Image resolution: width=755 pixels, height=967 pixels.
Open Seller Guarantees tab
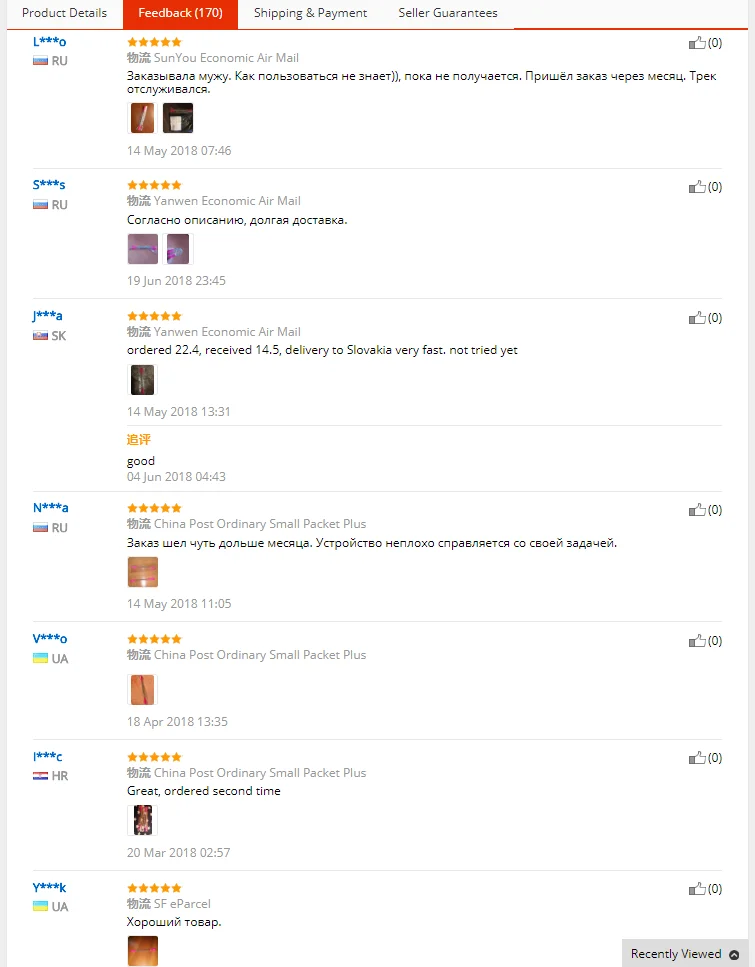click(448, 13)
